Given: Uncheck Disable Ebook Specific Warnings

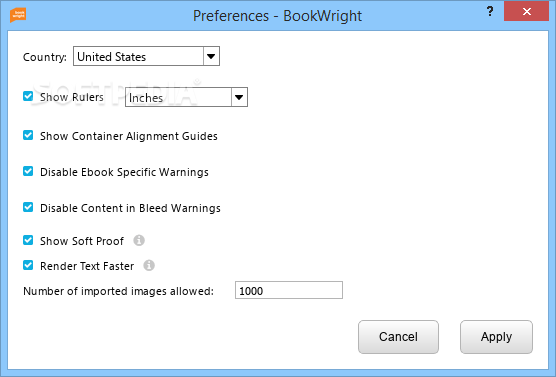Looking at the screenshot, I should [x=28, y=172].
